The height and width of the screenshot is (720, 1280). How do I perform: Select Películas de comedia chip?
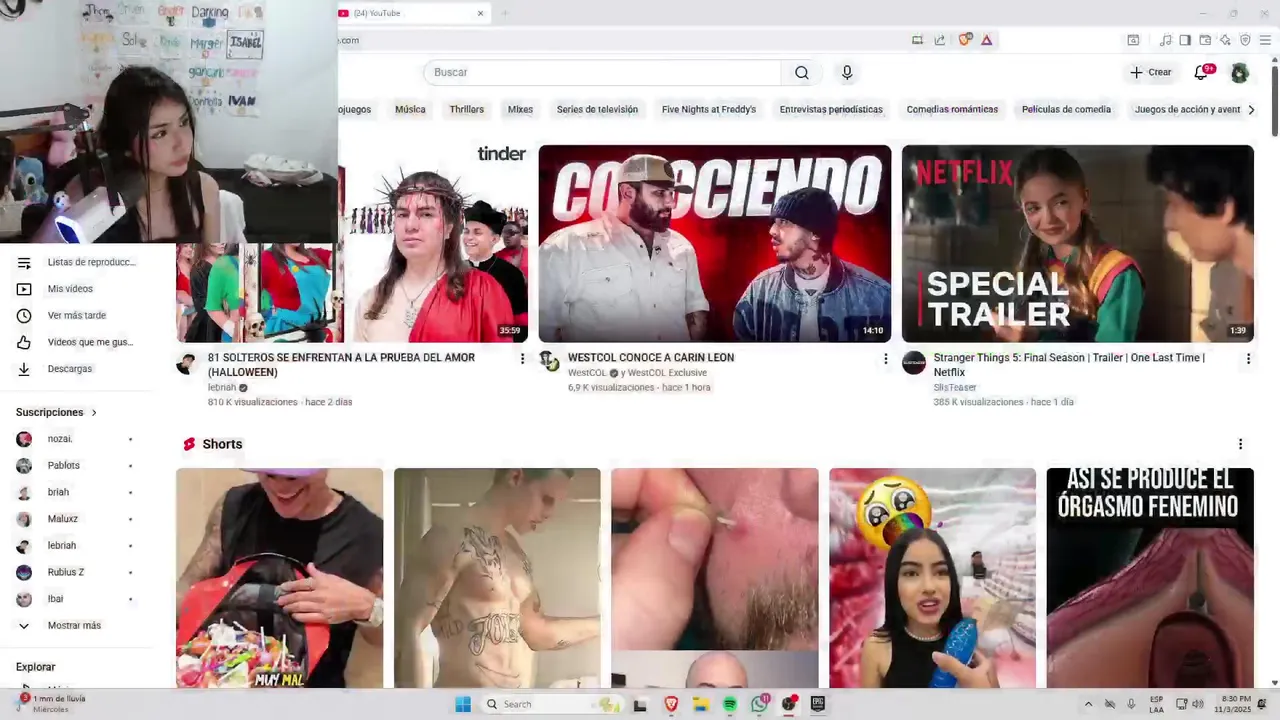1066,110
